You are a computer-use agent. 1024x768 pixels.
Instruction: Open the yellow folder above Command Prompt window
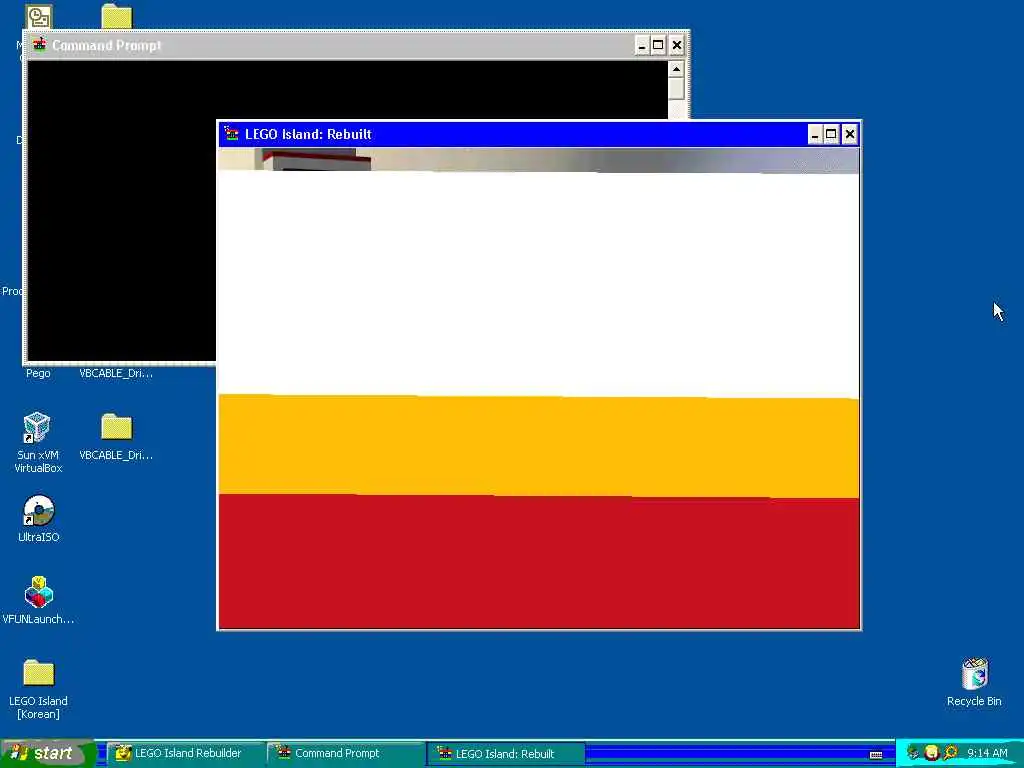click(x=117, y=17)
